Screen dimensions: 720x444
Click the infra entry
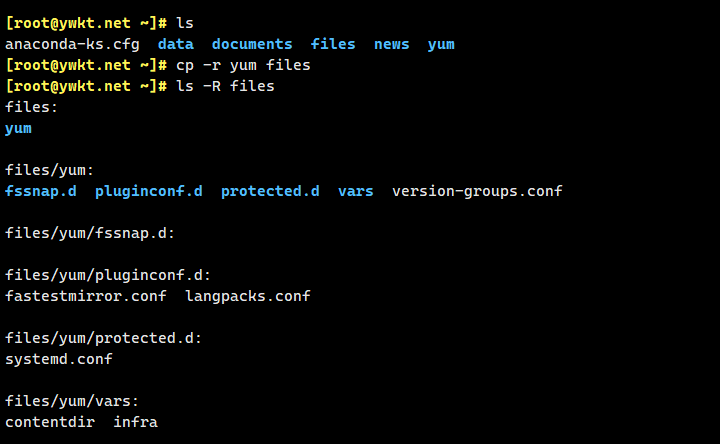135,422
